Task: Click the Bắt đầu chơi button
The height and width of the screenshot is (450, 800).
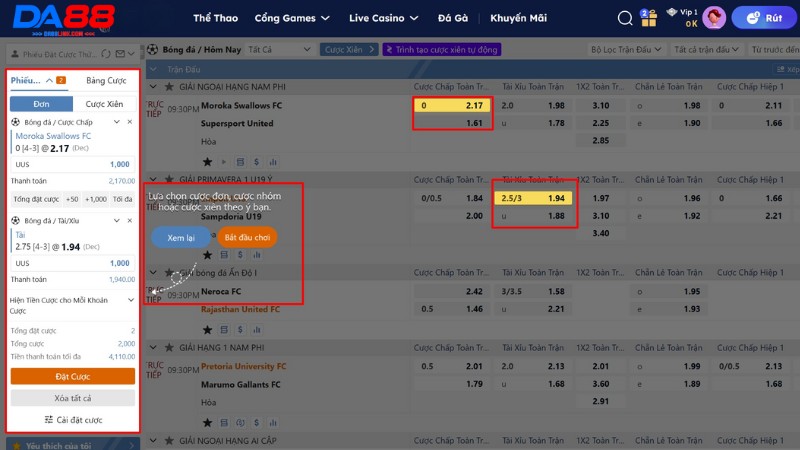Action: (x=247, y=237)
